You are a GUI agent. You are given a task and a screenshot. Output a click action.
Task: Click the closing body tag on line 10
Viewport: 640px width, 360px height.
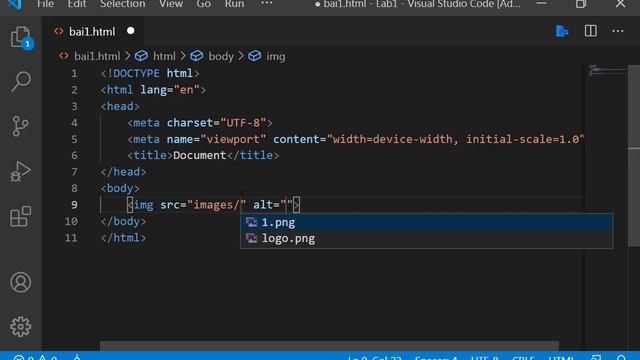pyautogui.click(x=123, y=221)
